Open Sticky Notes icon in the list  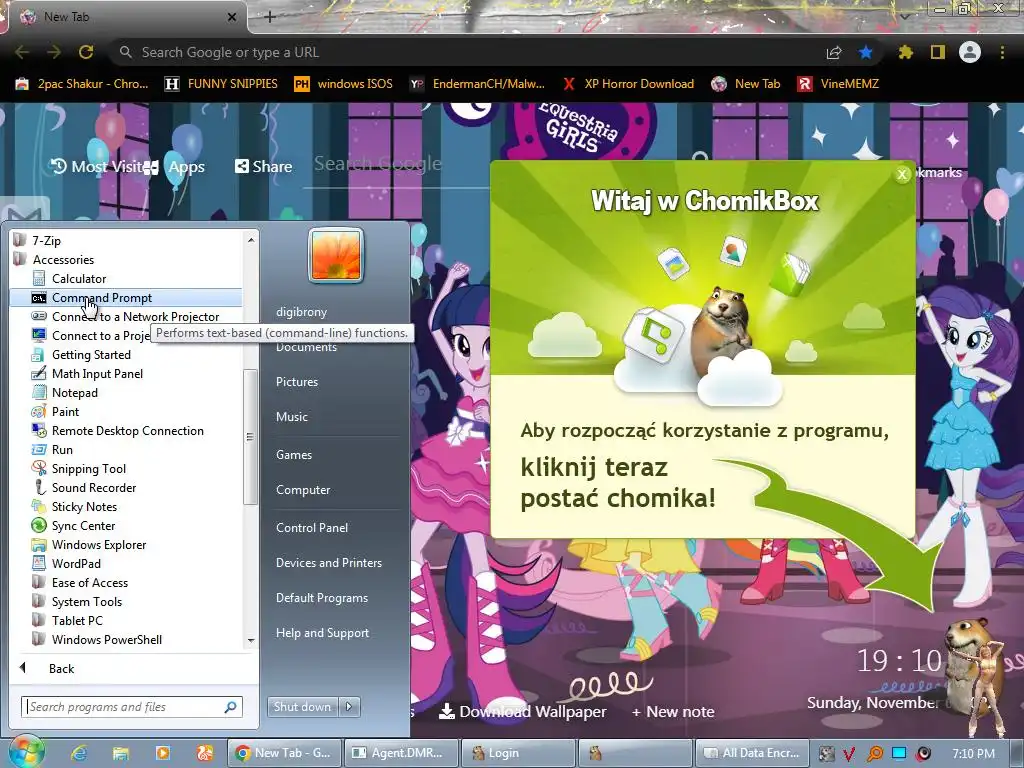point(39,507)
